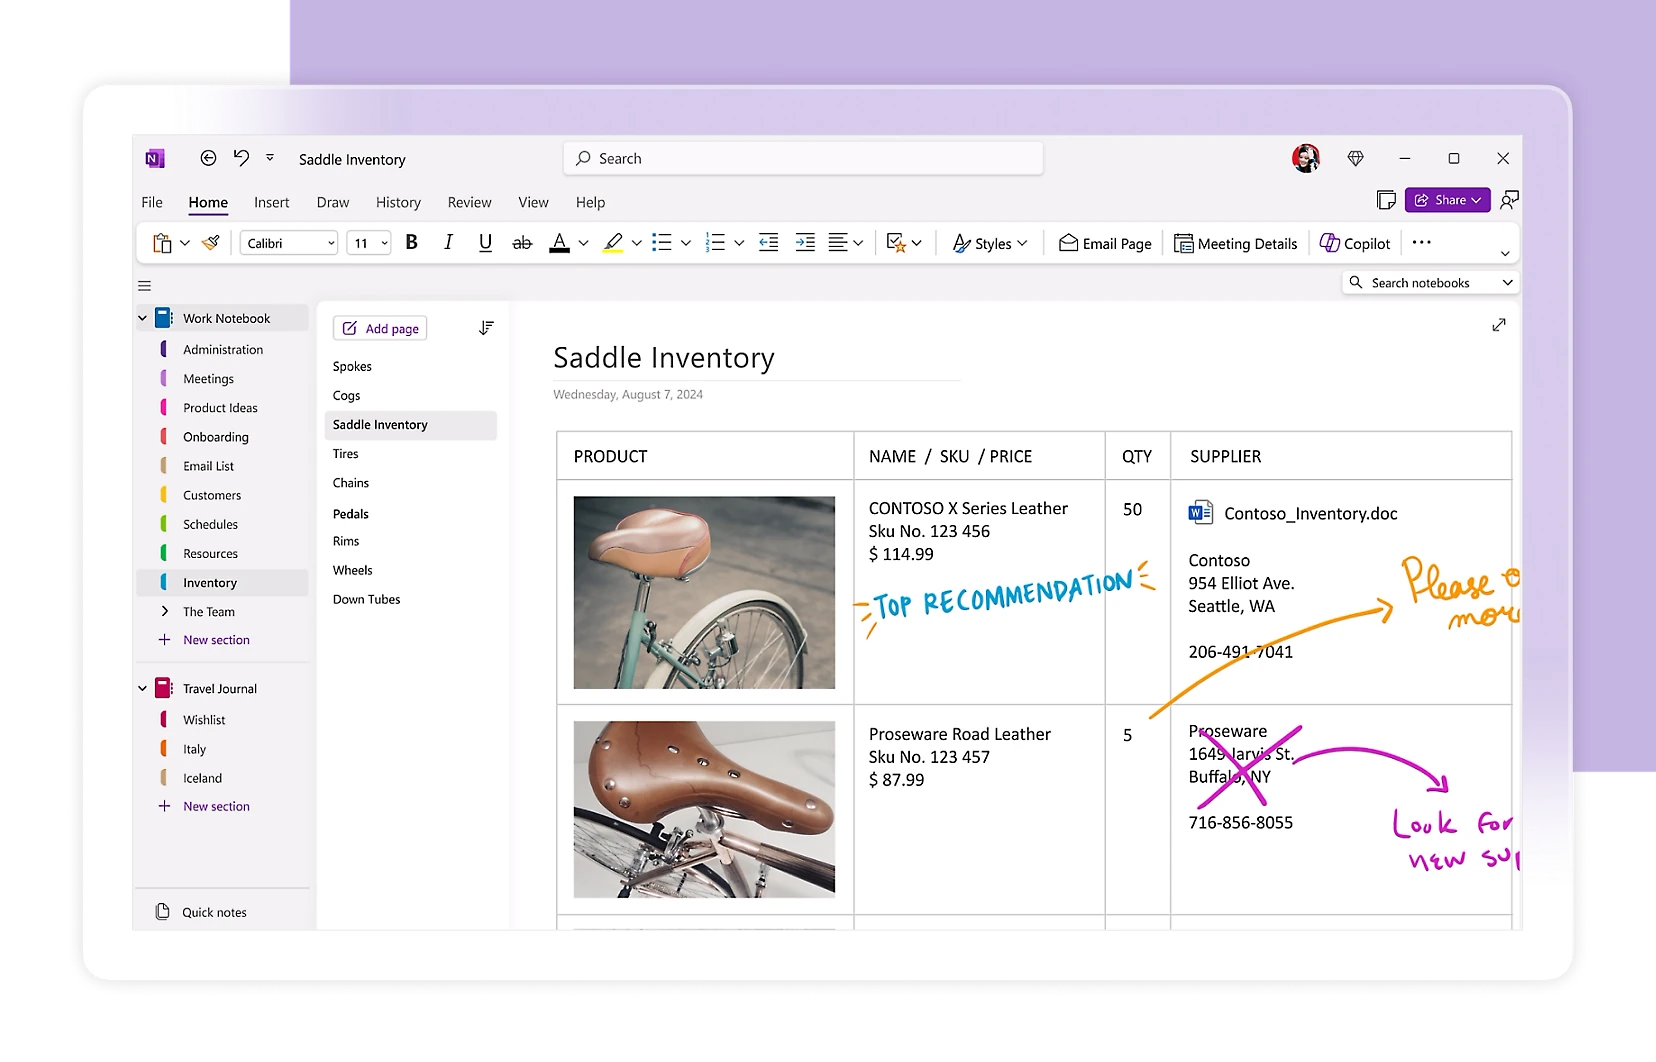
Task: Toggle bold formatting
Action: pos(411,243)
